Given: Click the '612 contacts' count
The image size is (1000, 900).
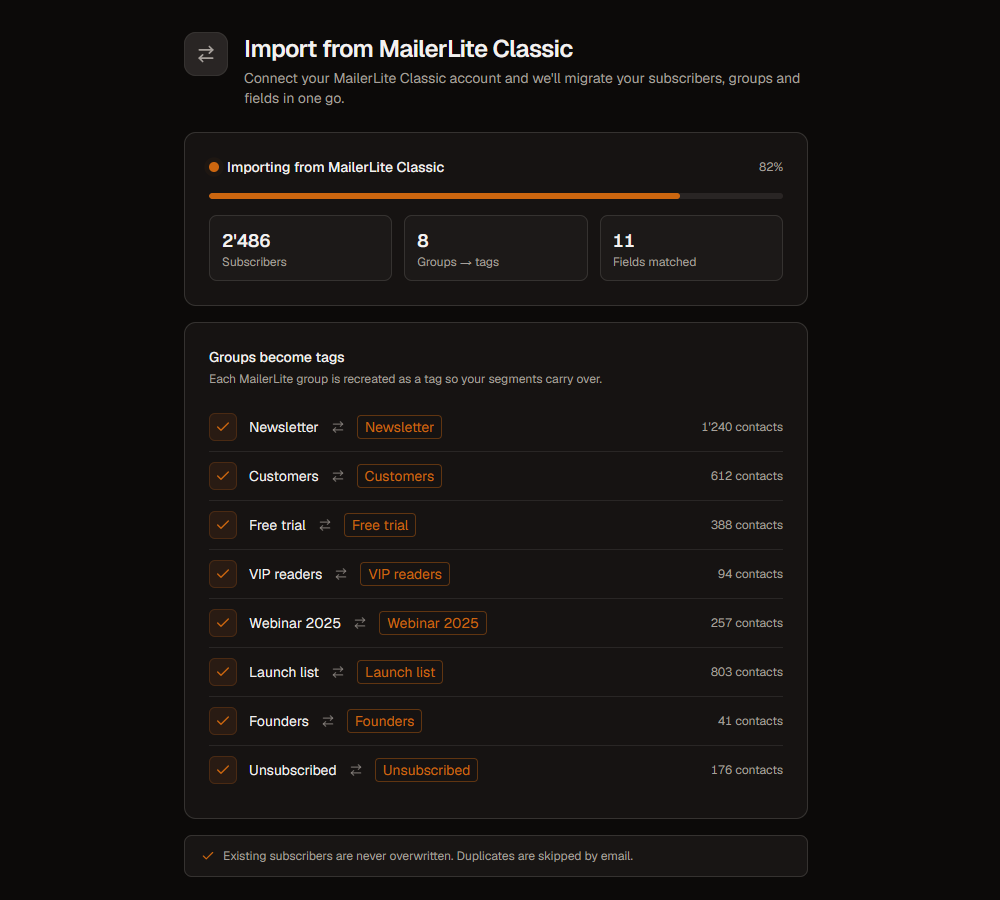Looking at the screenshot, I should (x=747, y=476).
